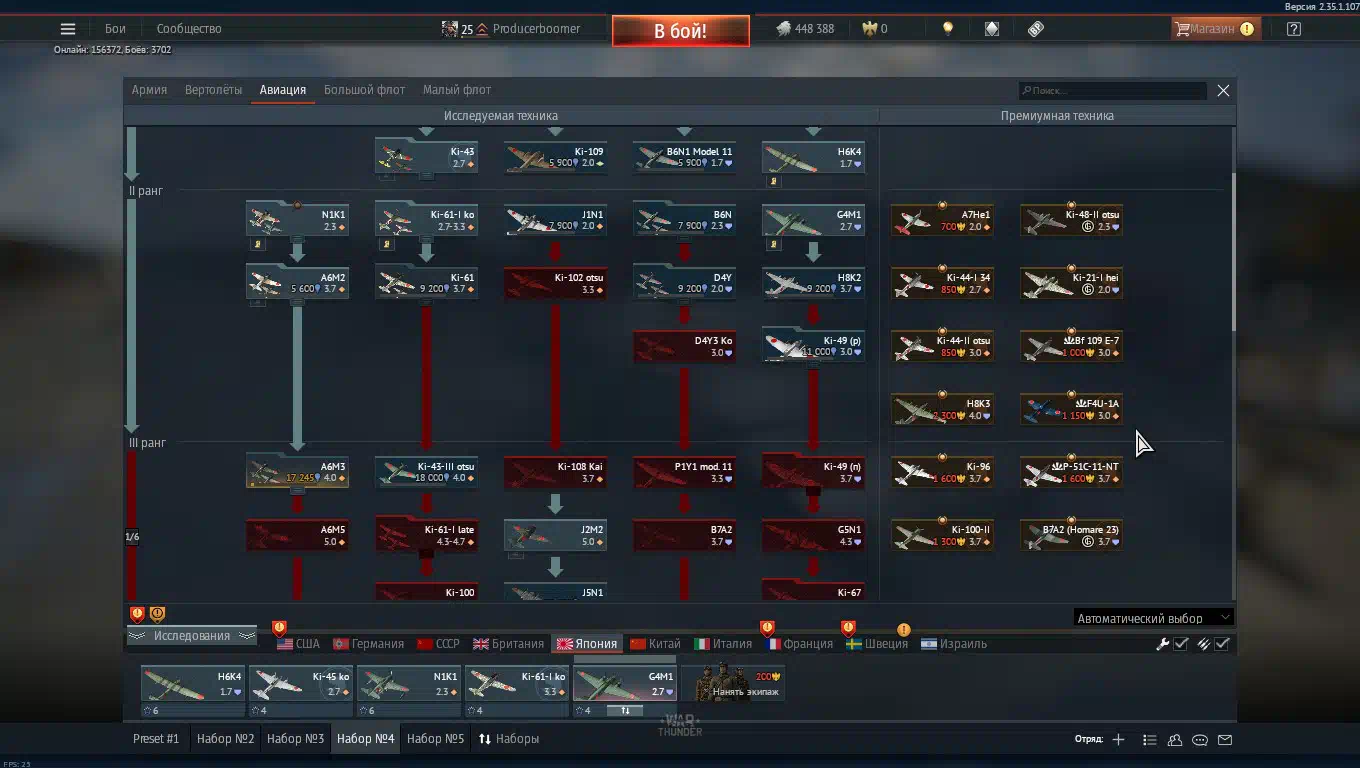This screenshot has width=1360, height=768.
Task: Select the СССР nation tab
Action: (438, 644)
